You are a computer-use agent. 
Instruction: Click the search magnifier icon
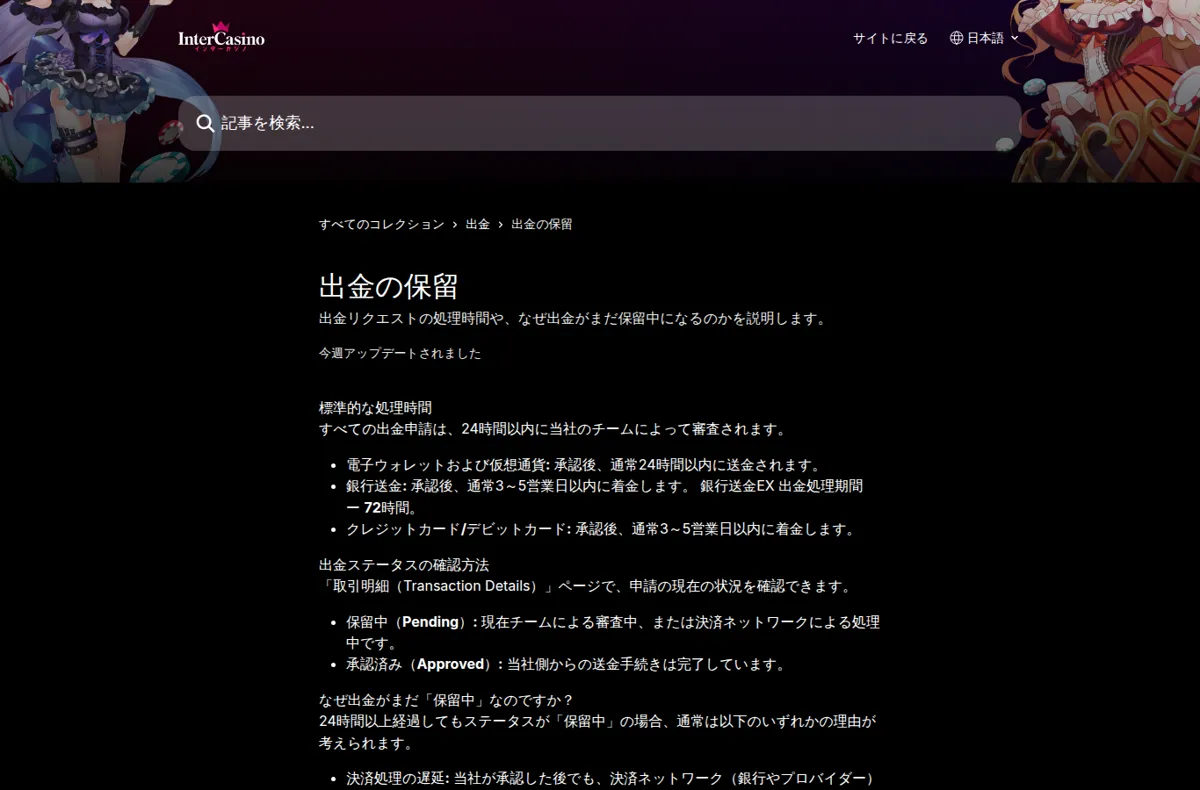pyautogui.click(x=205, y=123)
